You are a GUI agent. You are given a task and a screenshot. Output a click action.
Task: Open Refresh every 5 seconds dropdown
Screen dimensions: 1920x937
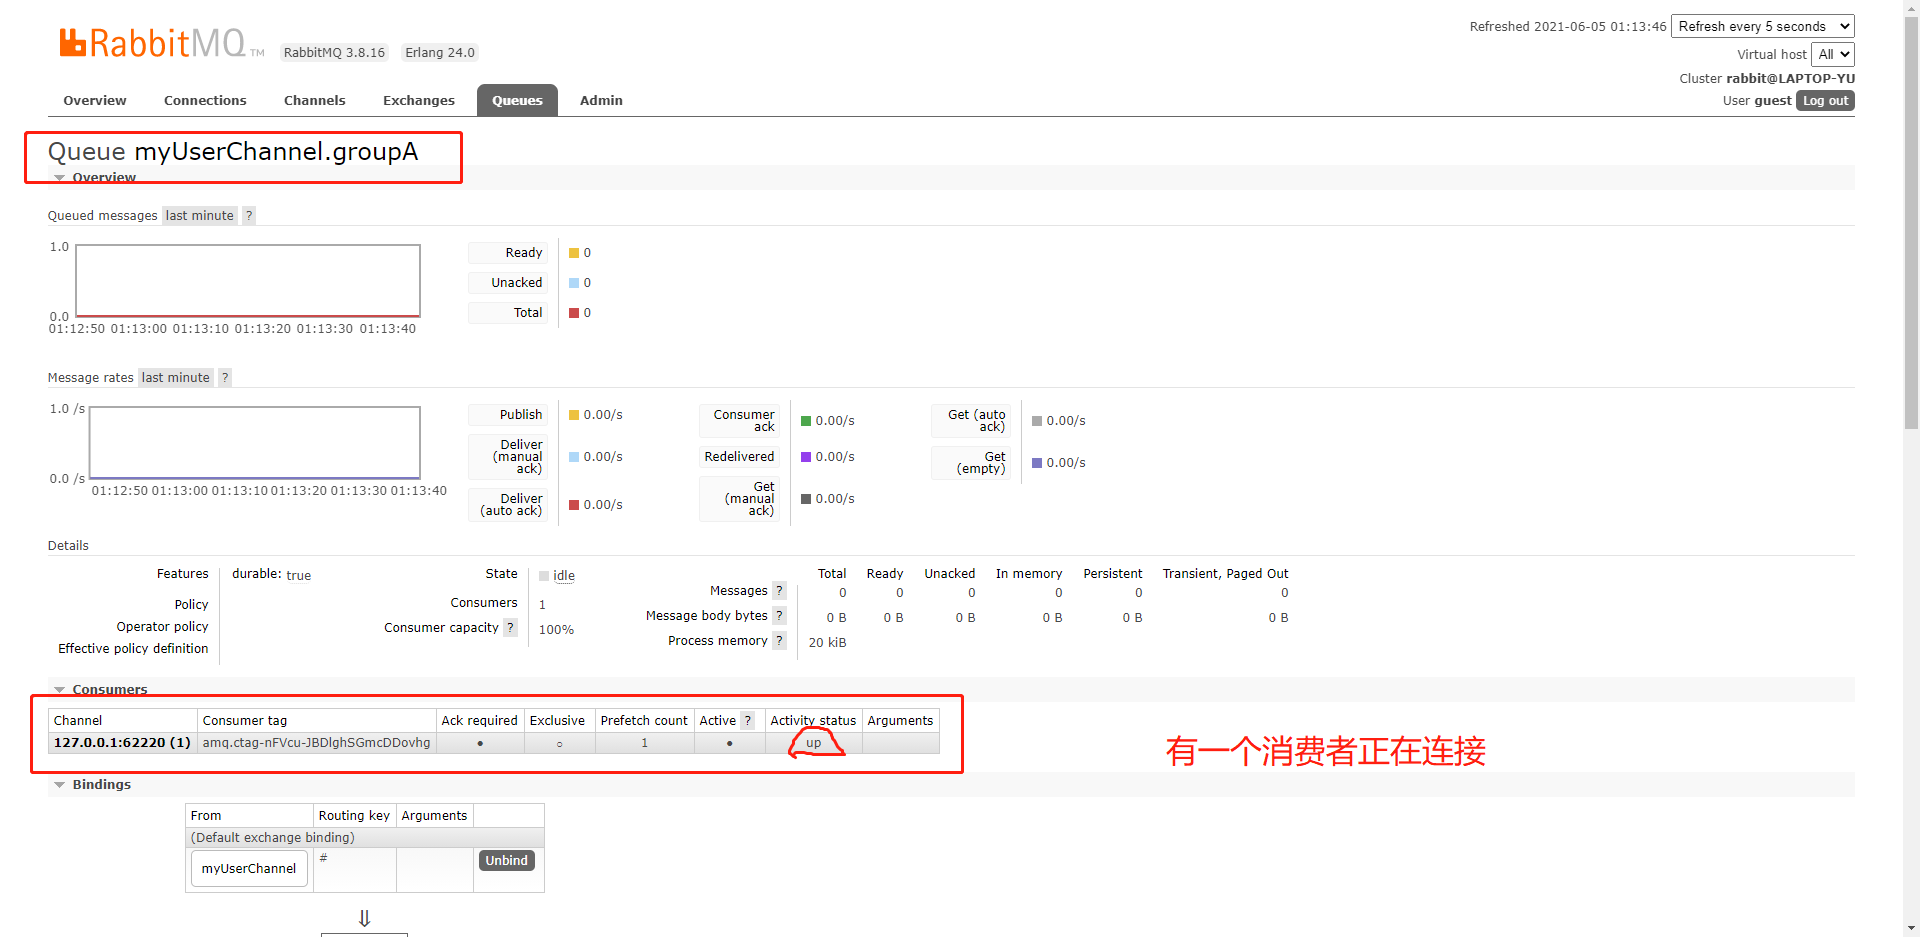(1762, 26)
